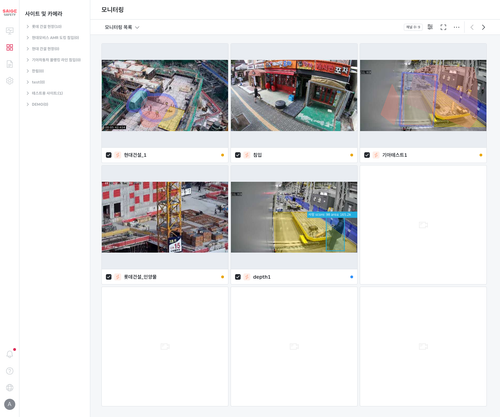Screen dimensions: 500x417
Task: Open notifications bell with red dot
Action: [10, 354]
